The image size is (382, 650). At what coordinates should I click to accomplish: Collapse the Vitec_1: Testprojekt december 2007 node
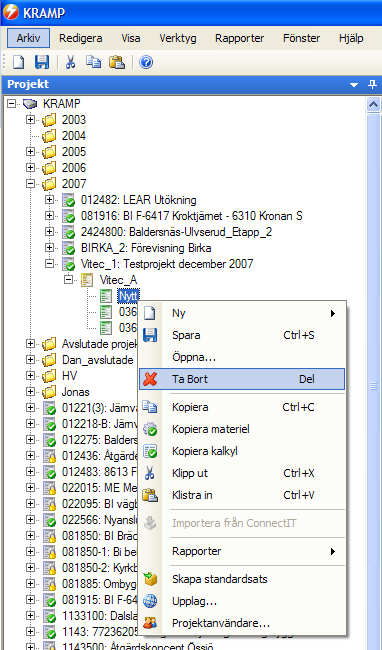pyautogui.click(x=49, y=264)
